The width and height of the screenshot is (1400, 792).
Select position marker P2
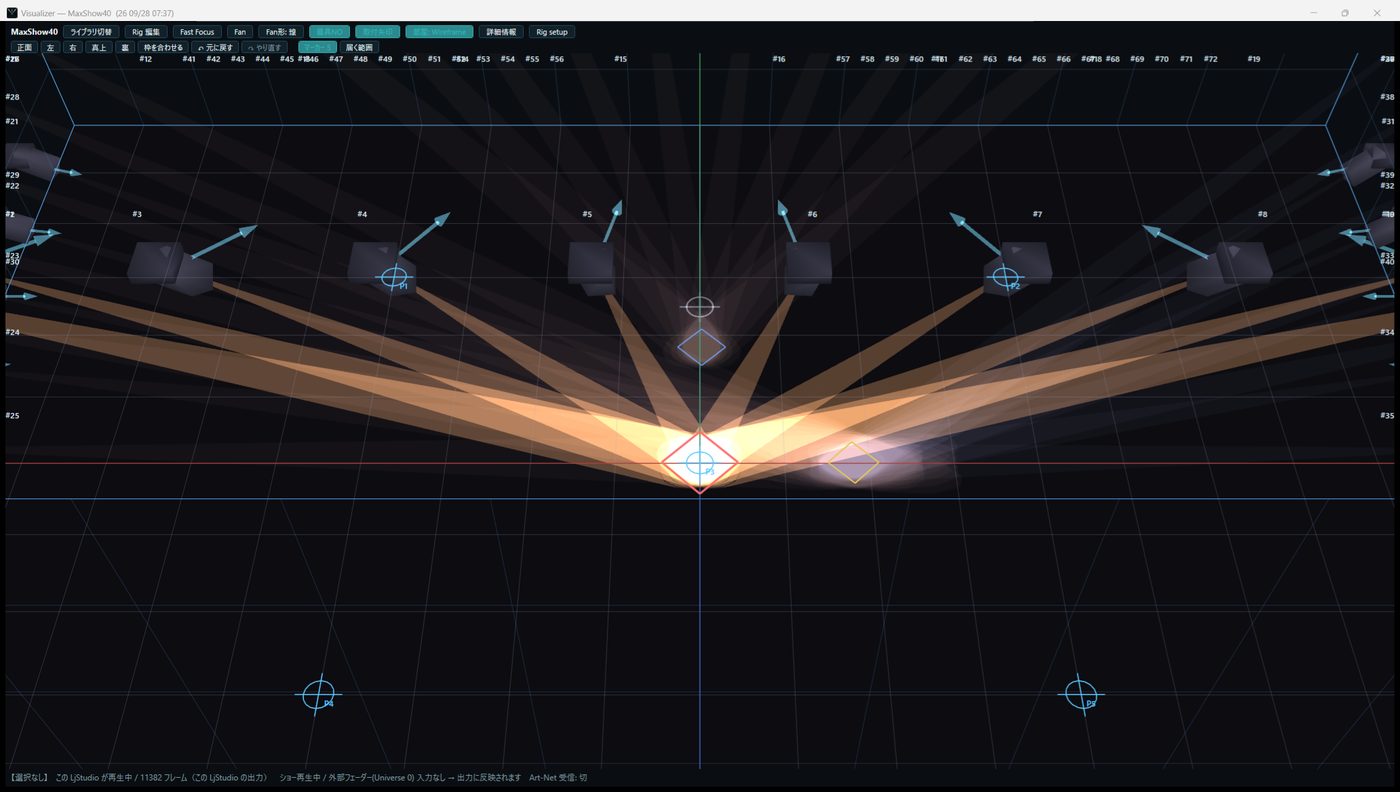pos(1005,277)
